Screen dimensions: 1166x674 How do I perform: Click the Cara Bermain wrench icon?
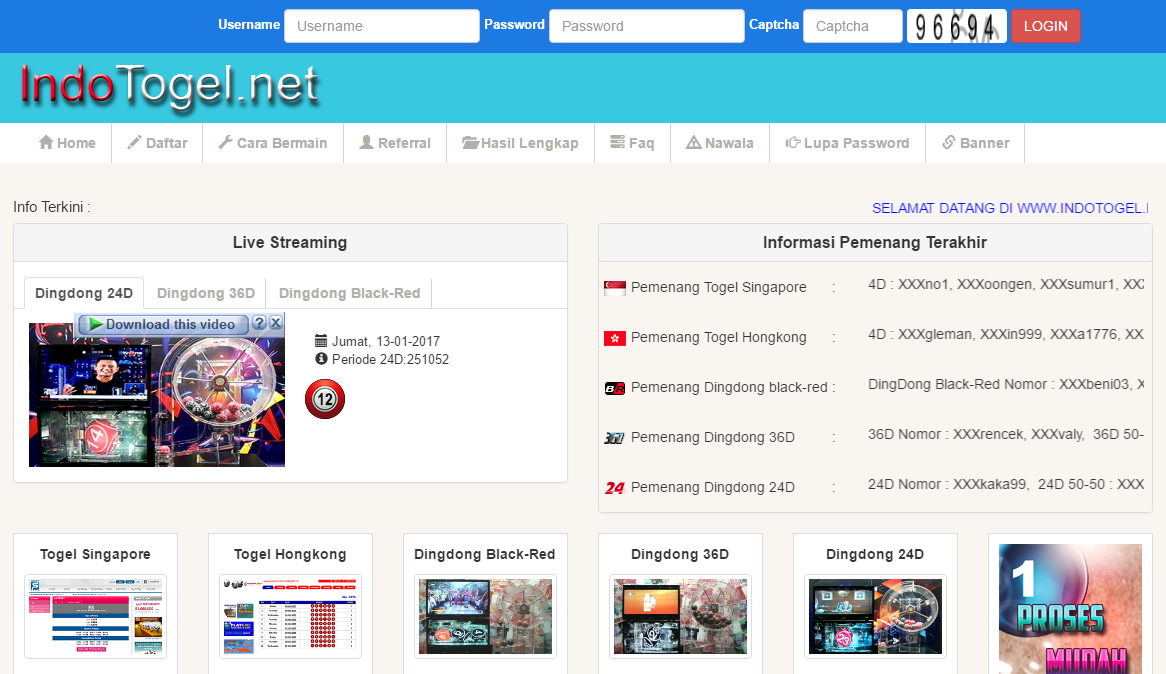(225, 142)
